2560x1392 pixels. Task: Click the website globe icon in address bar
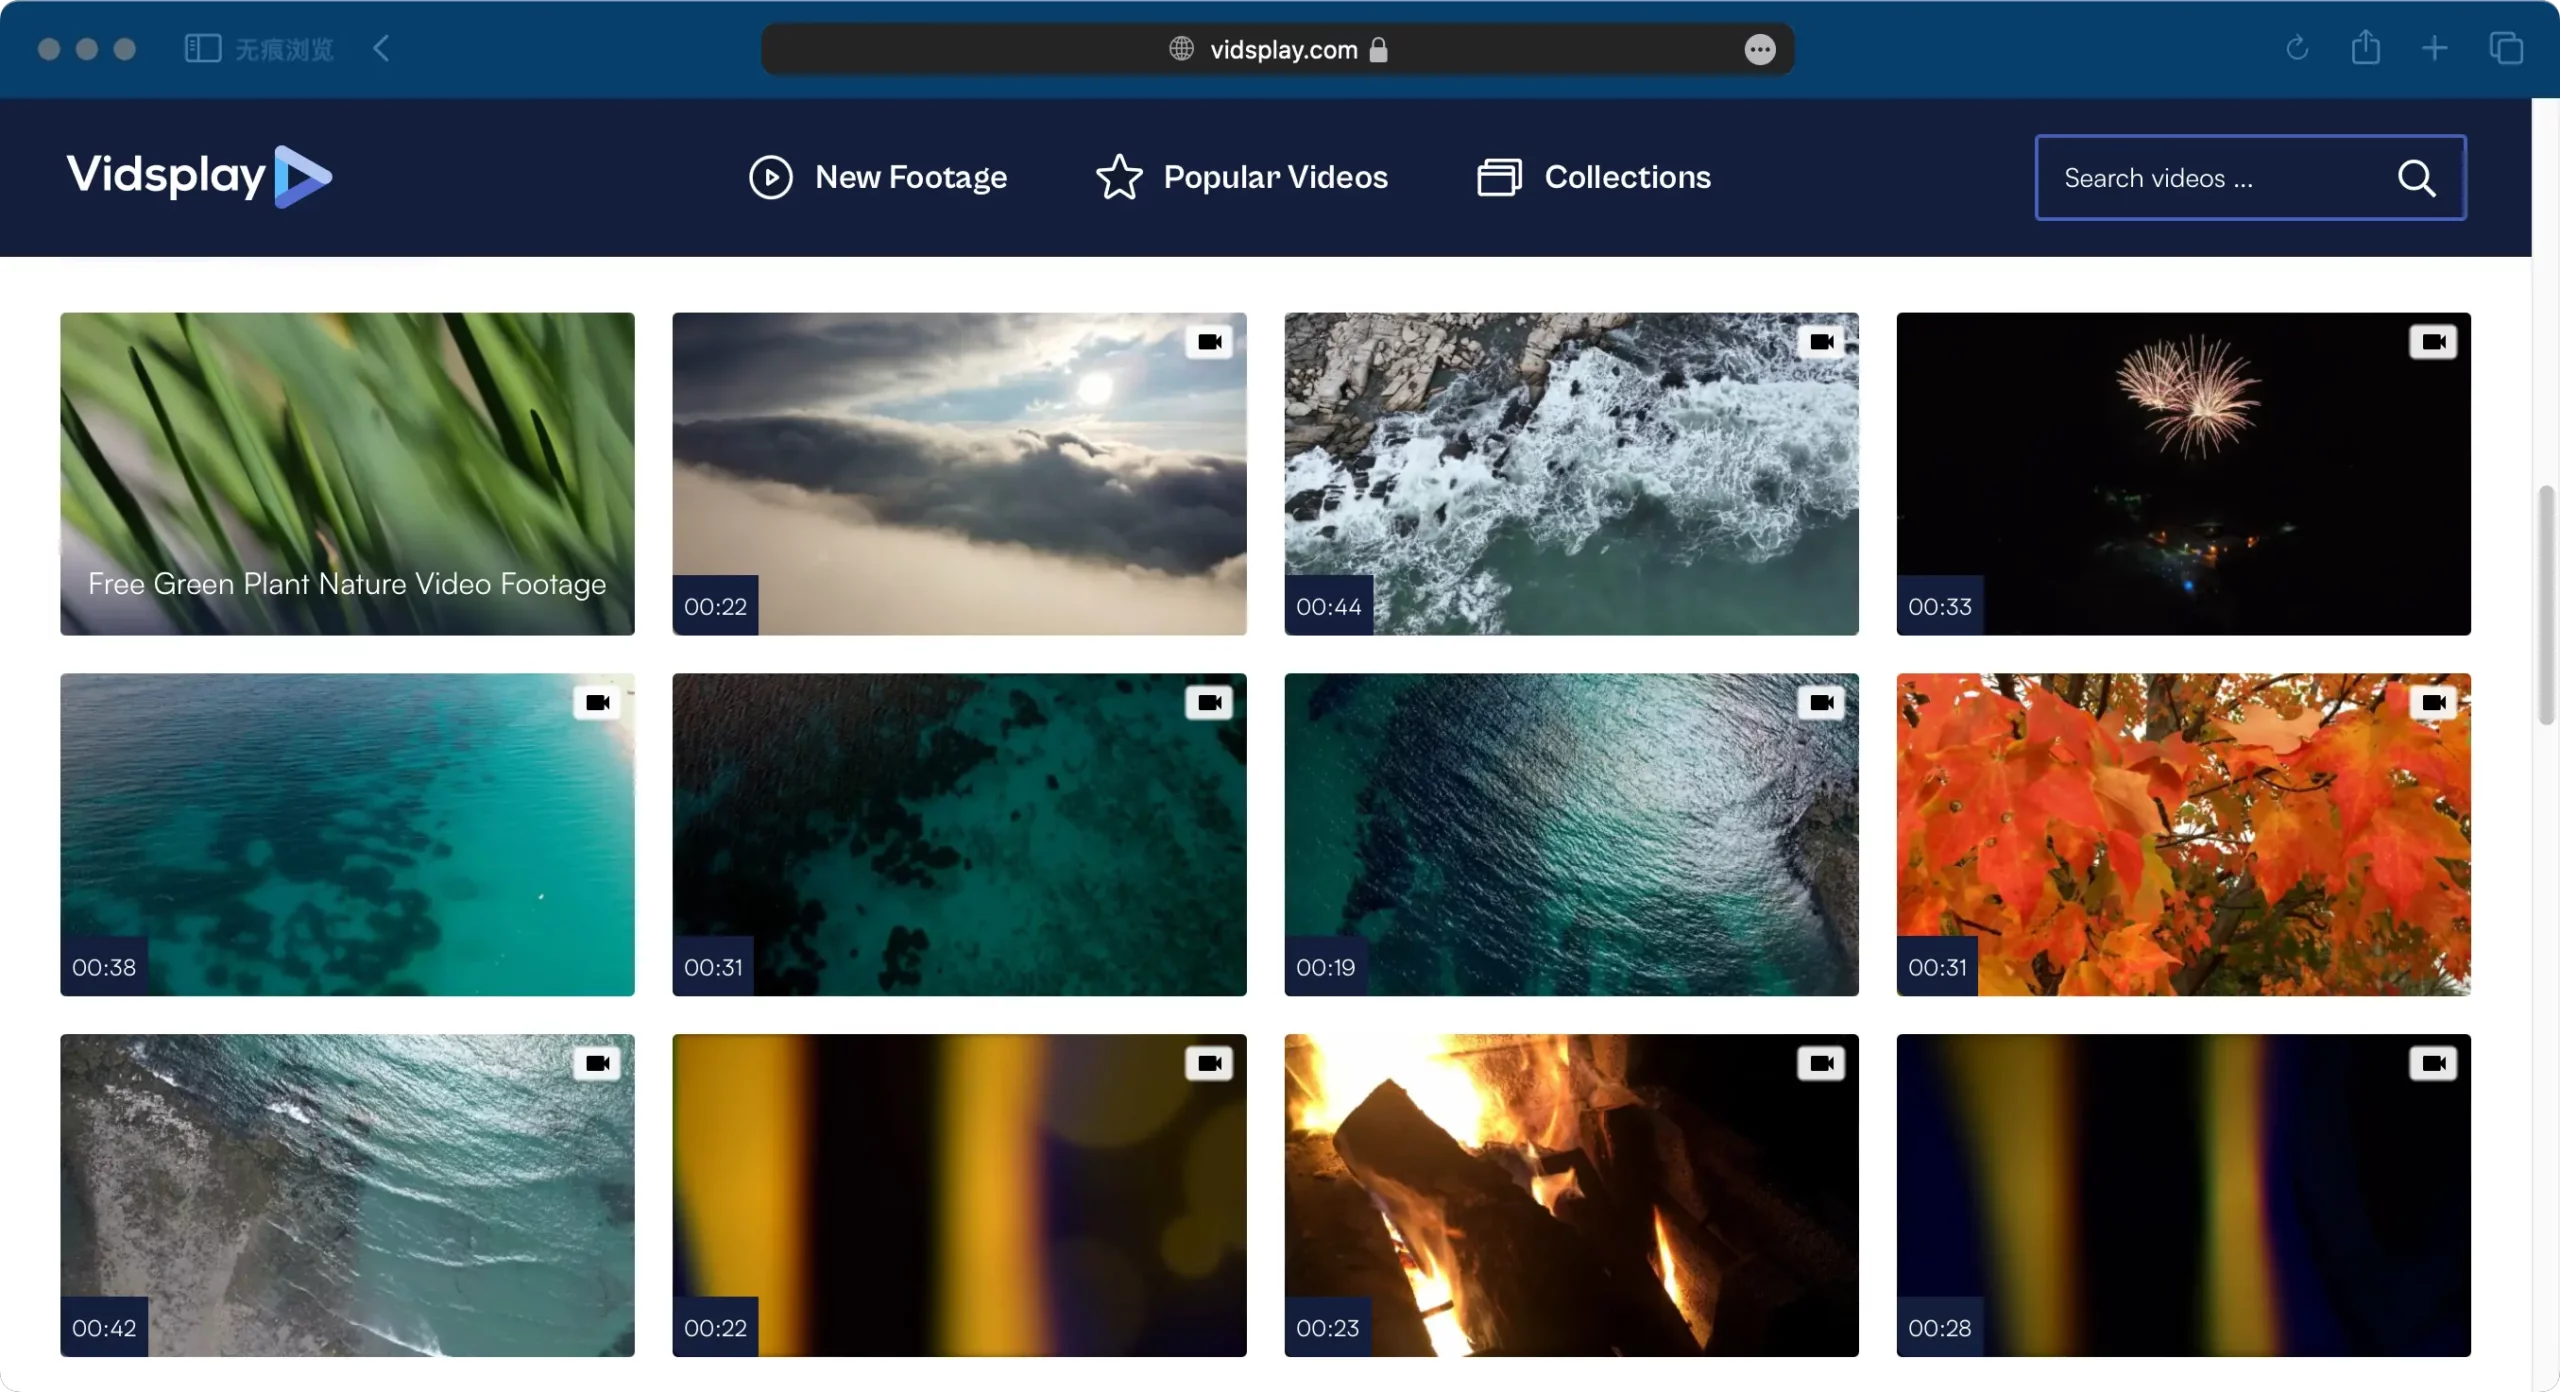pos(1181,49)
